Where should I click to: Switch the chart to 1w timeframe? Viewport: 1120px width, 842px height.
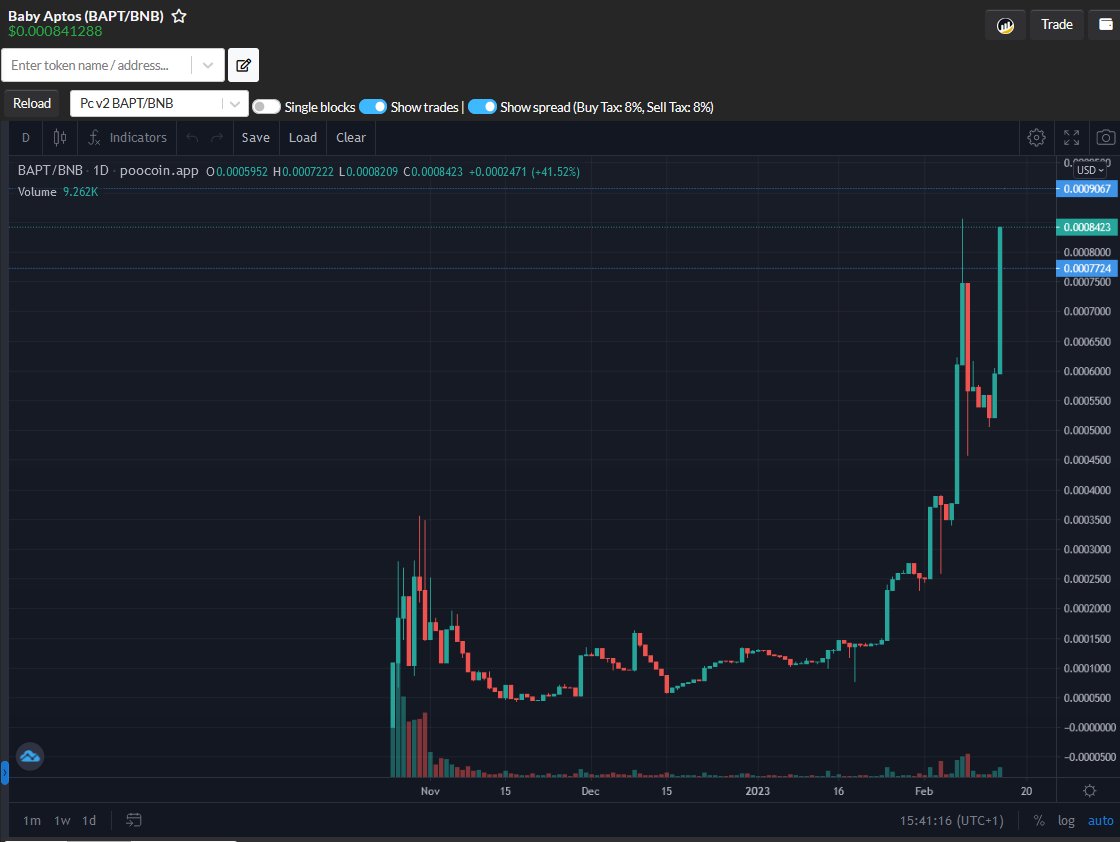(x=61, y=819)
